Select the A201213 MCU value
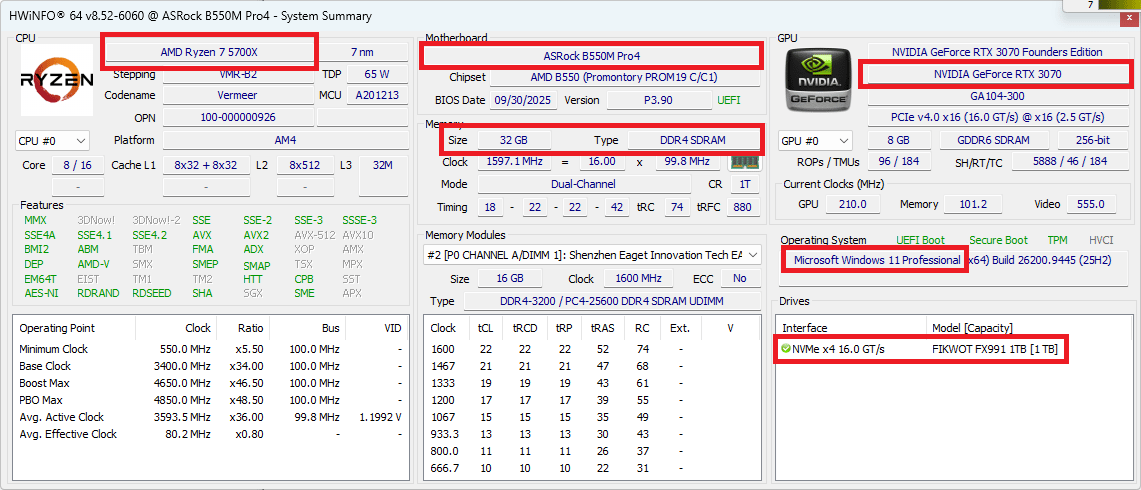This screenshot has width=1141, height=490. 378,95
